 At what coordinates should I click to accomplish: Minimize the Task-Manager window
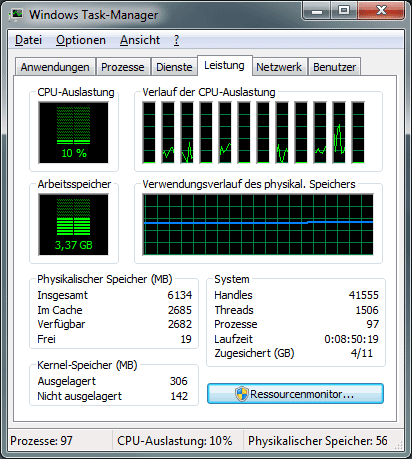tap(317, 10)
